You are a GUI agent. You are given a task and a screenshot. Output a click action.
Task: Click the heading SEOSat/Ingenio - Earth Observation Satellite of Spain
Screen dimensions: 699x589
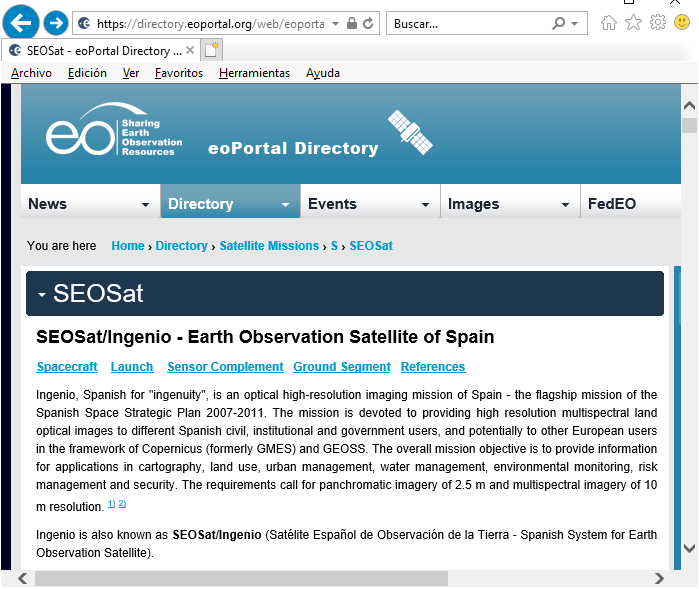pyautogui.click(x=265, y=337)
